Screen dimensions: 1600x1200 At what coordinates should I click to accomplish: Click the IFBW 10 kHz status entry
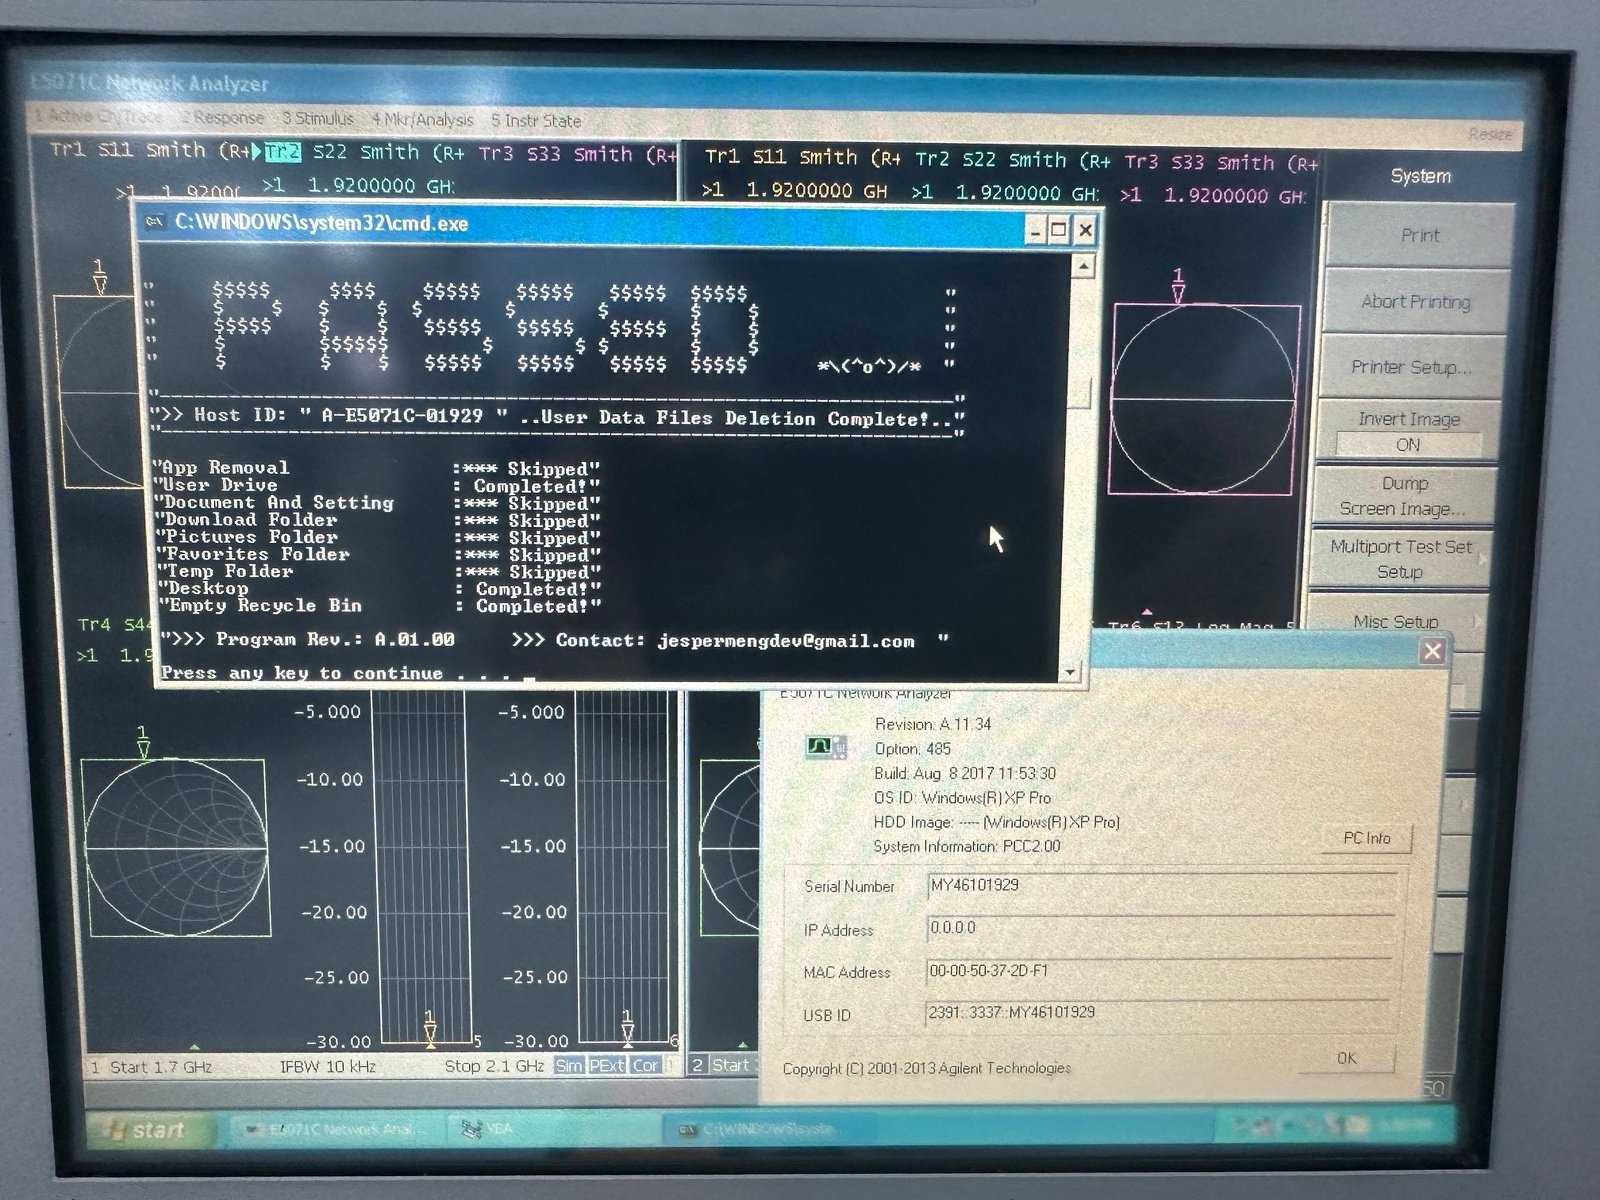pos(327,1067)
